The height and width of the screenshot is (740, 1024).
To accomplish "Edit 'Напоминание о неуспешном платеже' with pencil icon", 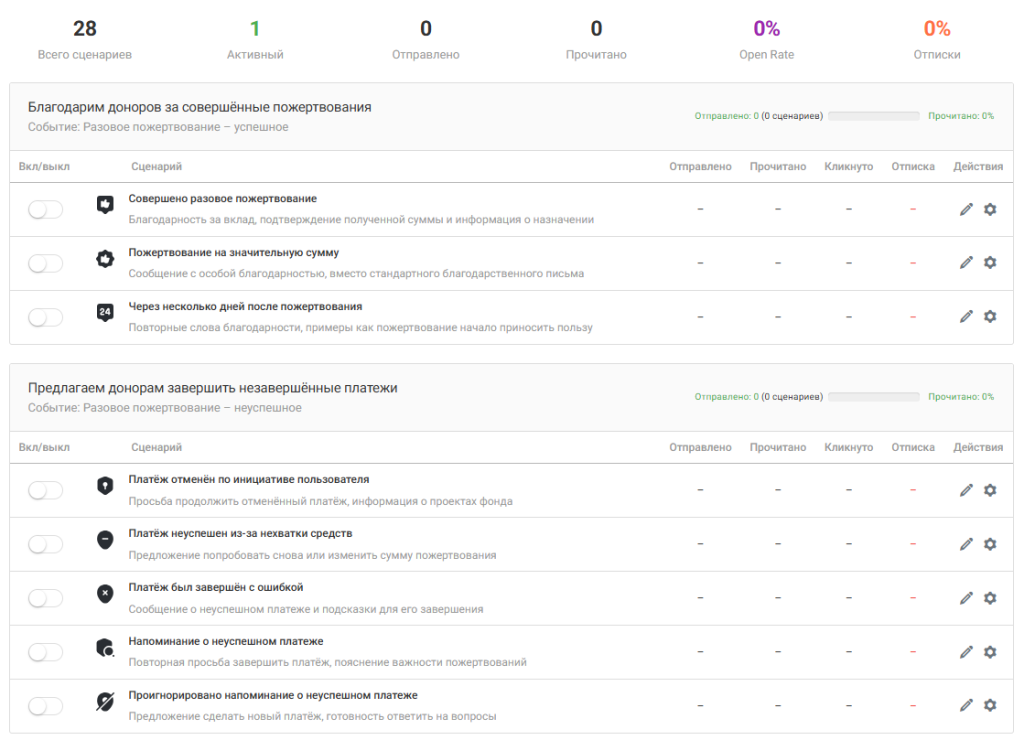I will pos(966,652).
